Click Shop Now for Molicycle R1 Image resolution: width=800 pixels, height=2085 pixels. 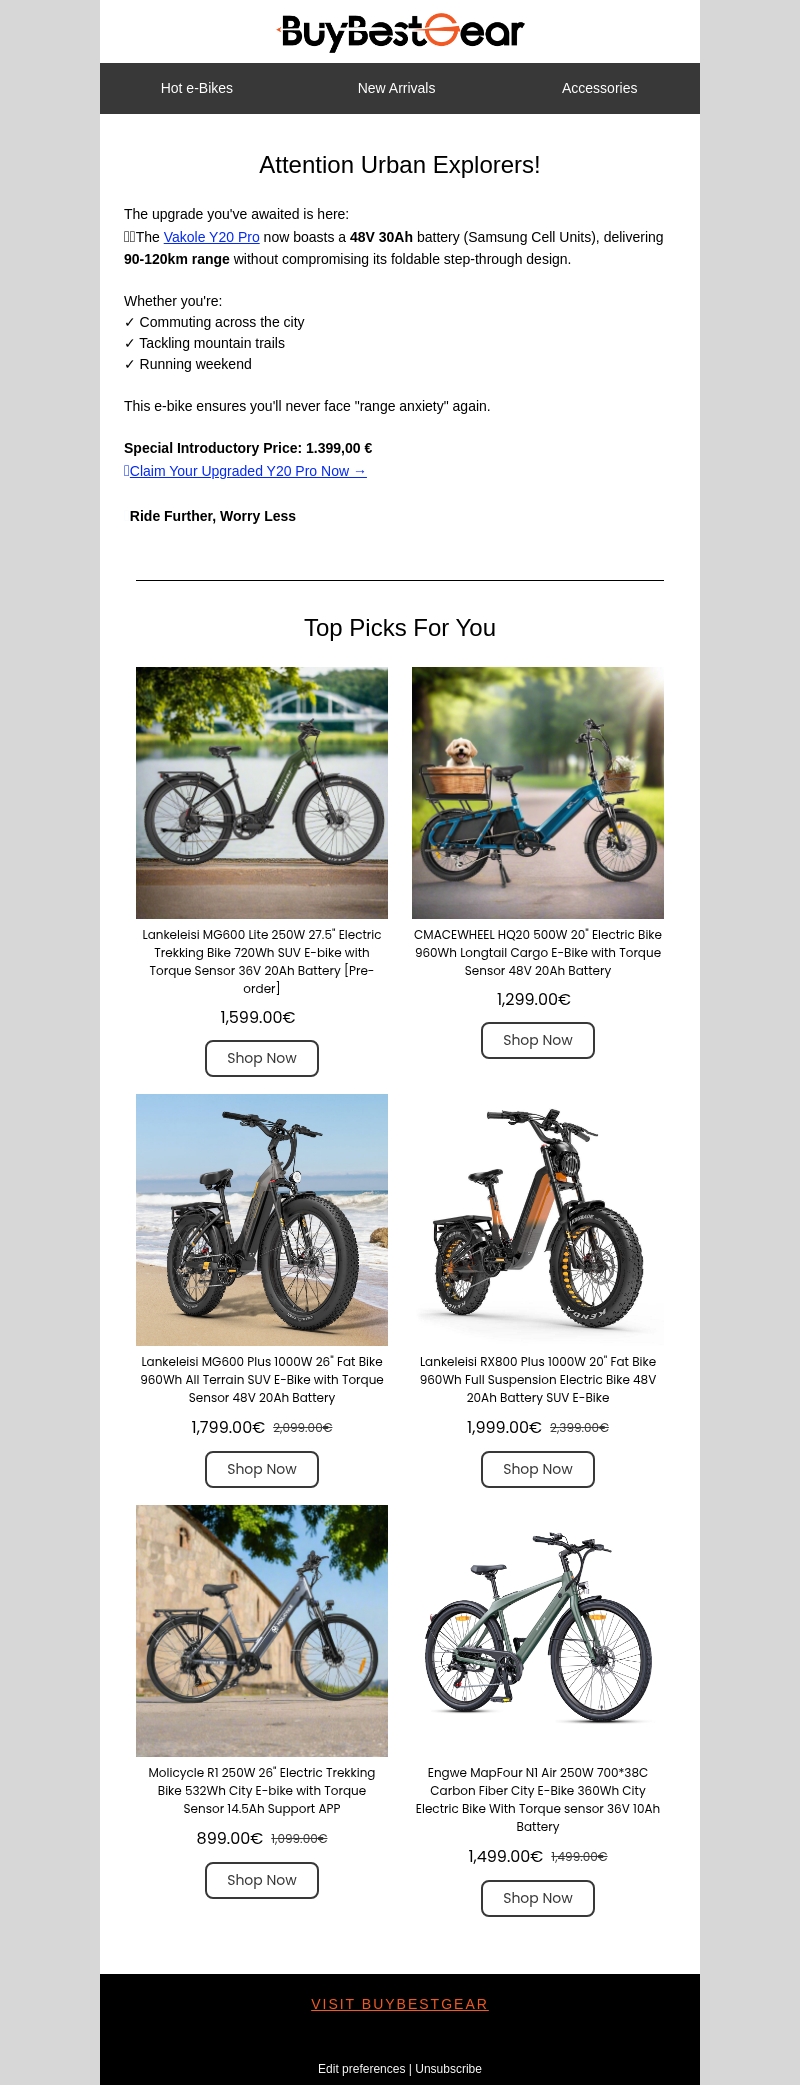[262, 1880]
